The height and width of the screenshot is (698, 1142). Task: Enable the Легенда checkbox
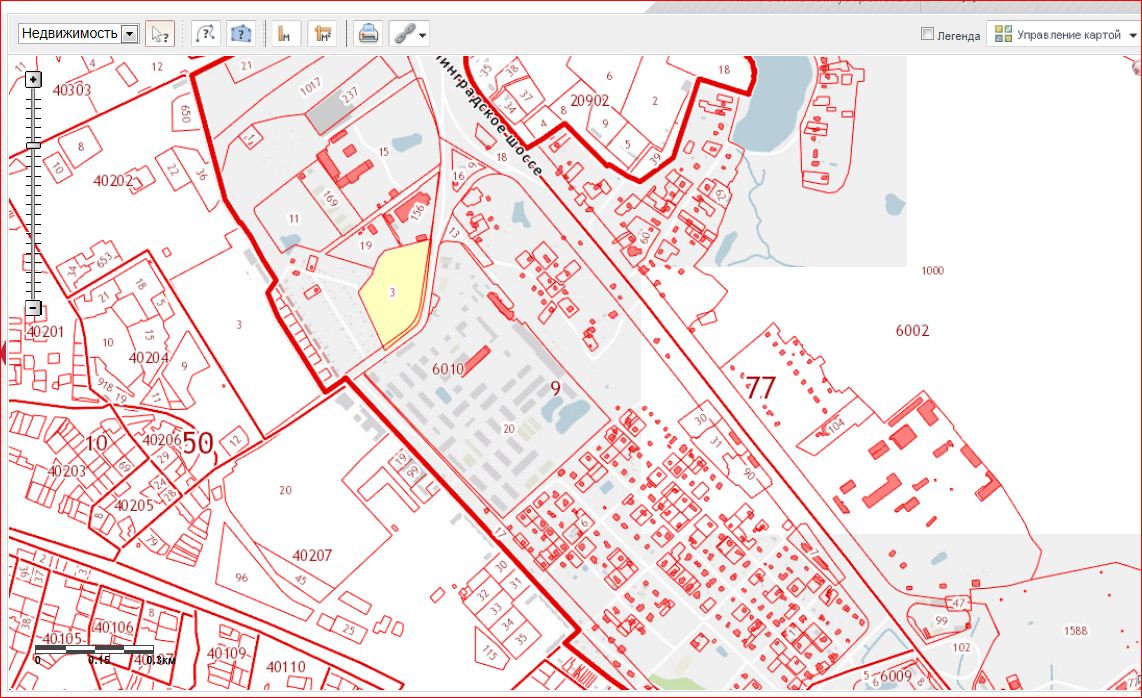click(927, 34)
